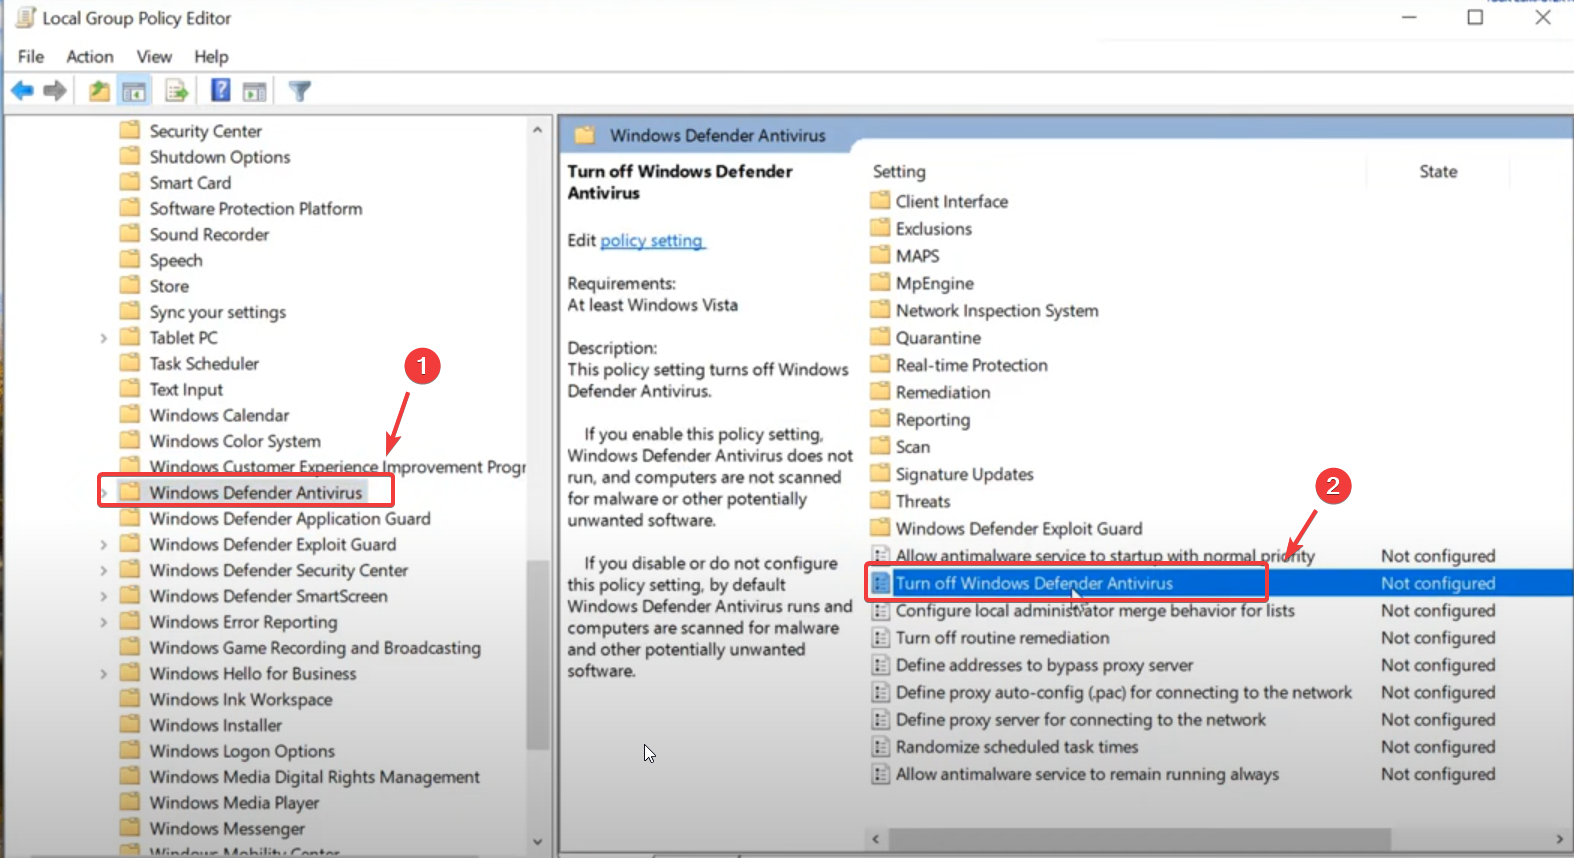This screenshot has height=858, width=1574.
Task: Click the policy icon beside Define addresses to bypass proxy server
Action: pos(880,665)
